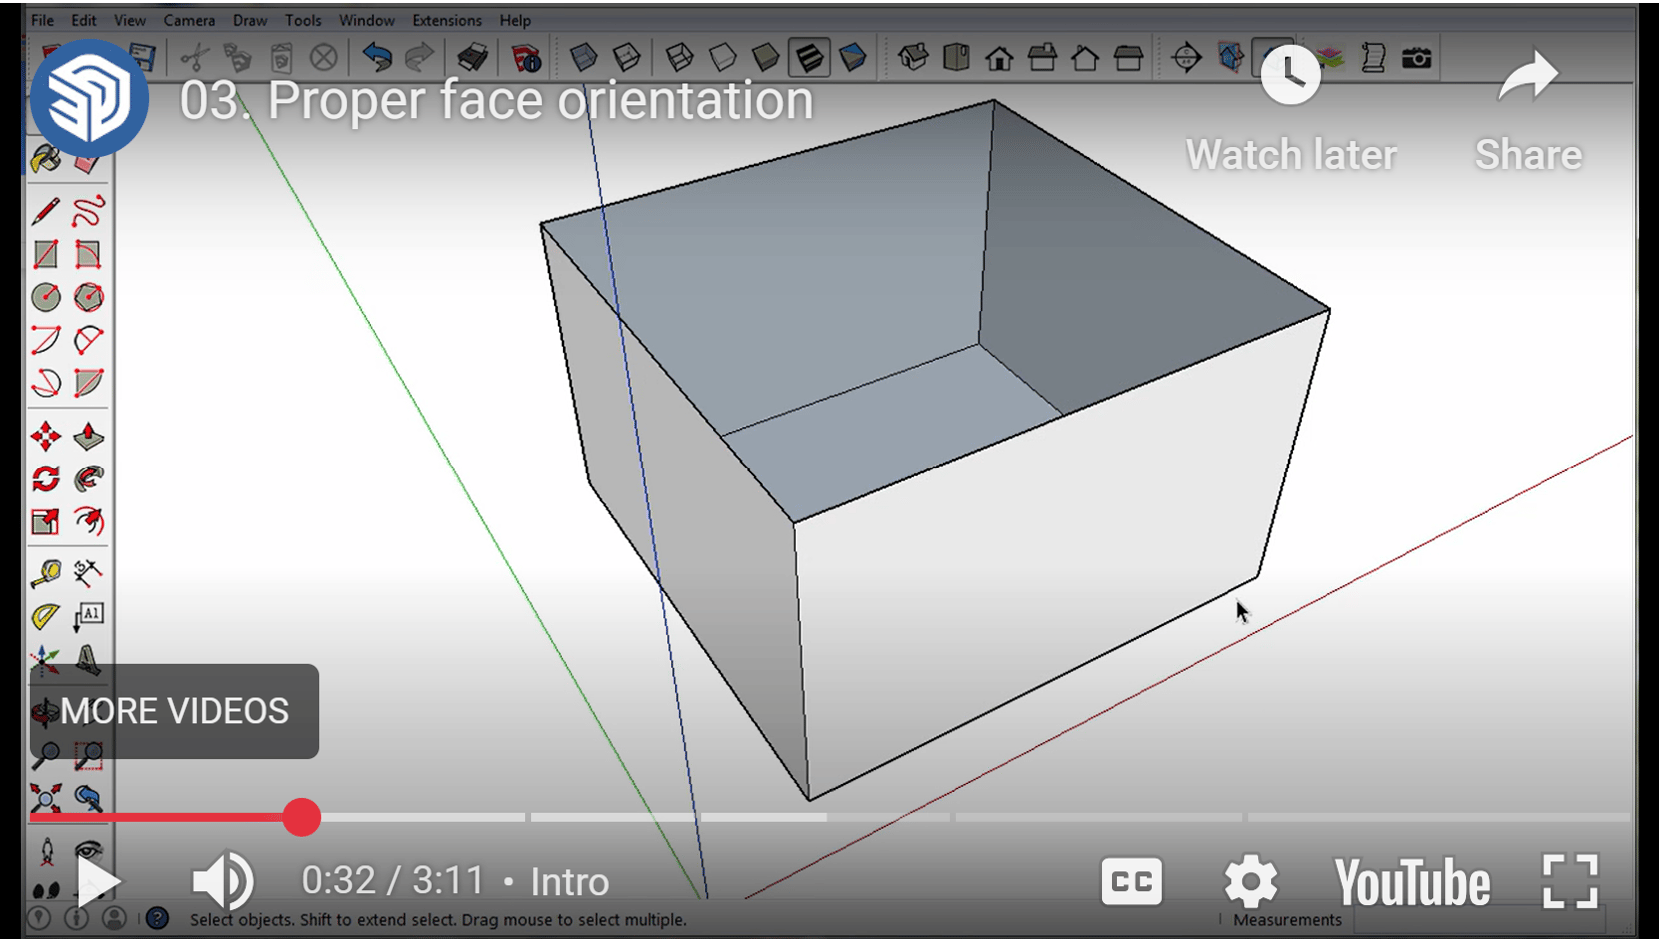
Task: Click the MORE VIDEOS button
Action: pyautogui.click(x=174, y=711)
